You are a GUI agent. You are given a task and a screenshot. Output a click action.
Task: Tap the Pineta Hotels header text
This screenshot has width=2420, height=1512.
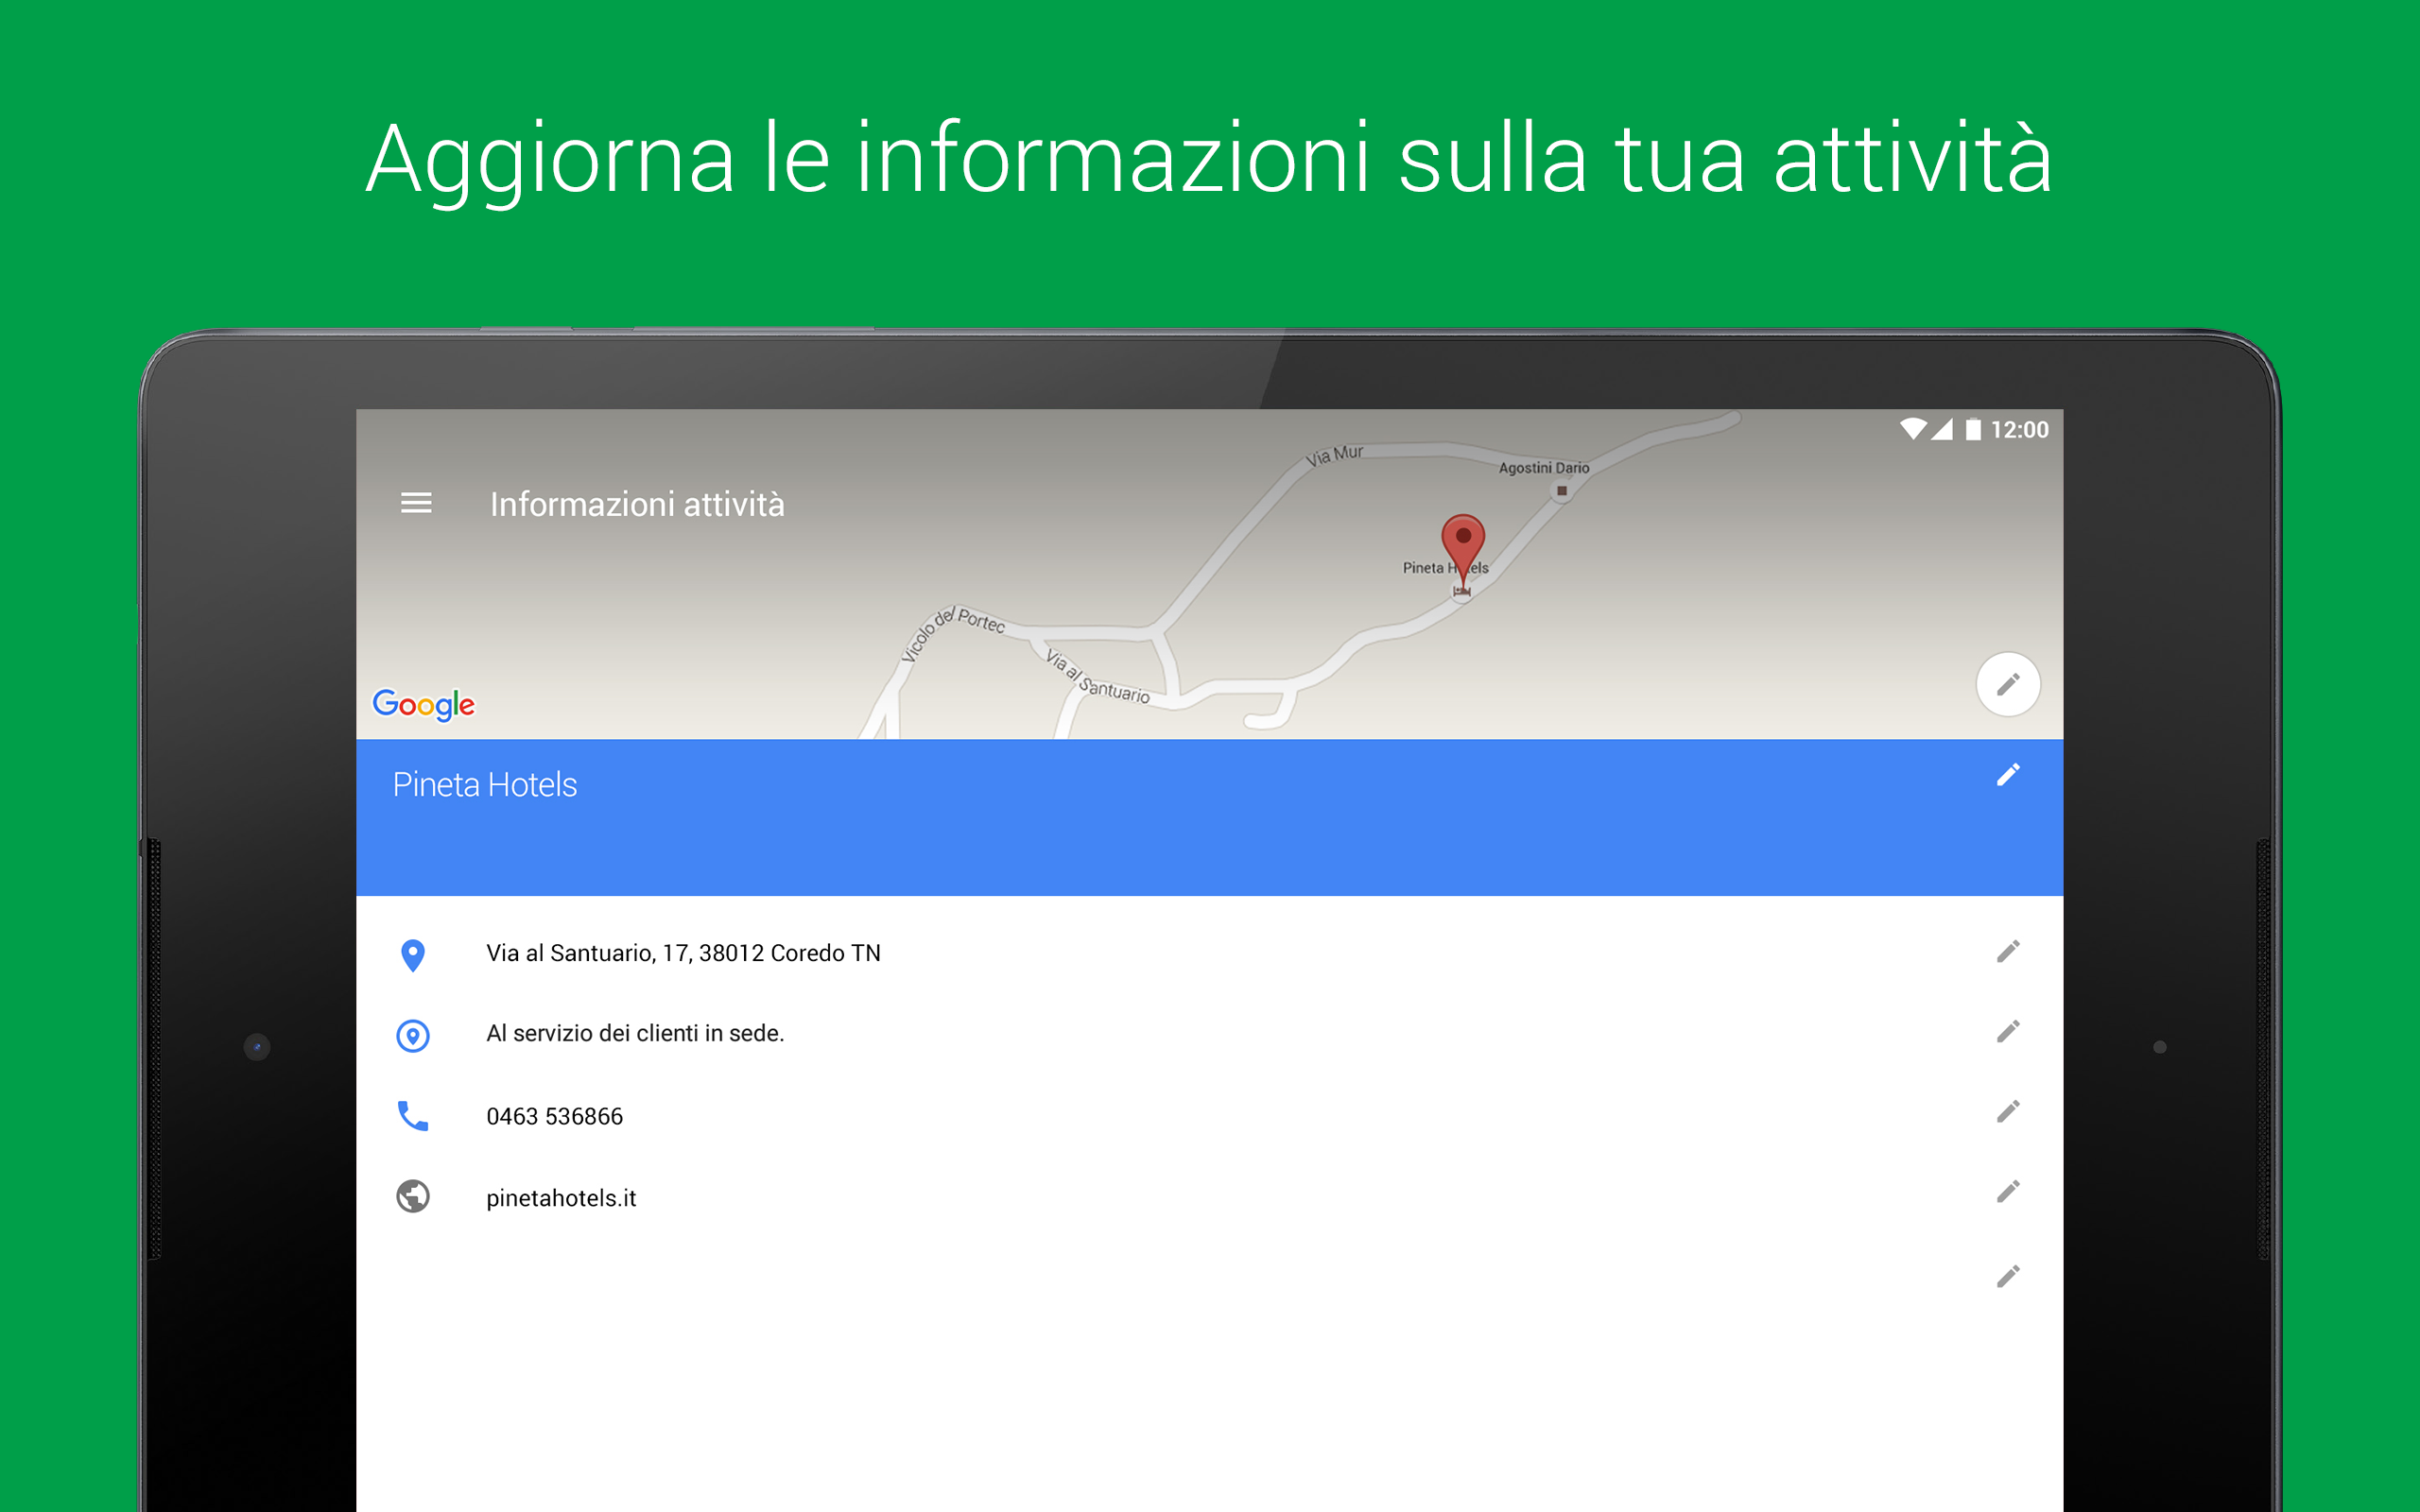(x=485, y=785)
